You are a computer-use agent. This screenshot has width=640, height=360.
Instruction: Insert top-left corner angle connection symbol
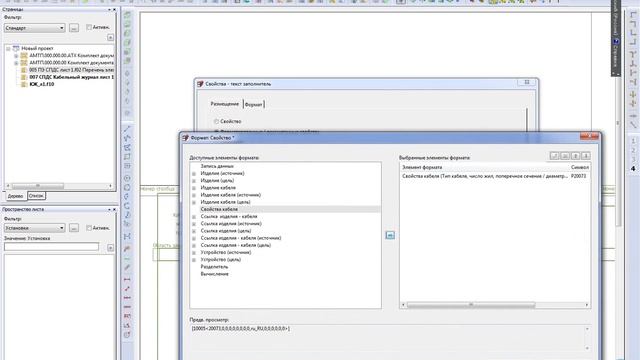click(x=633, y=15)
